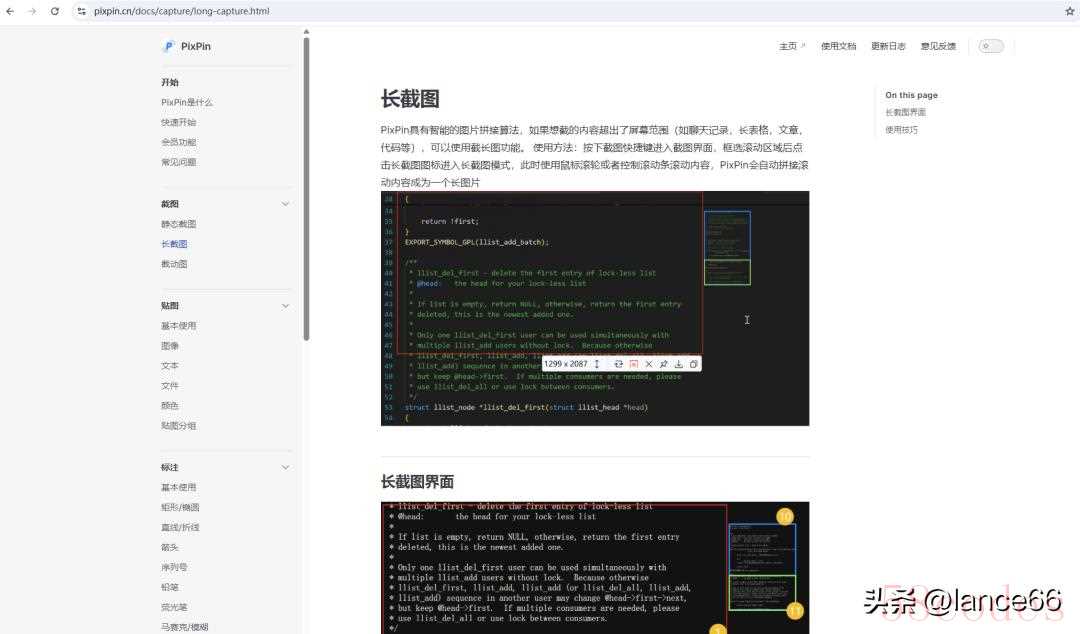This screenshot has width=1080, height=634.
Task: Click the pin icon in screenshot toolbar
Action: point(663,364)
